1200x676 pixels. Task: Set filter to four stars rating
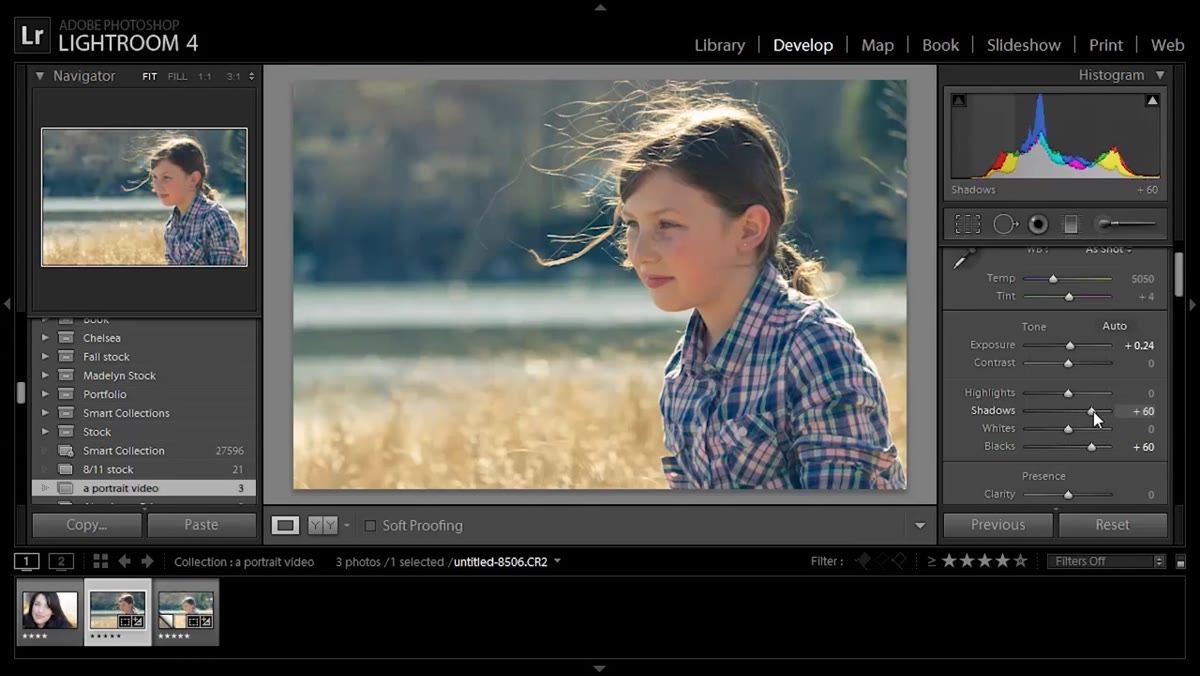click(x=1002, y=561)
